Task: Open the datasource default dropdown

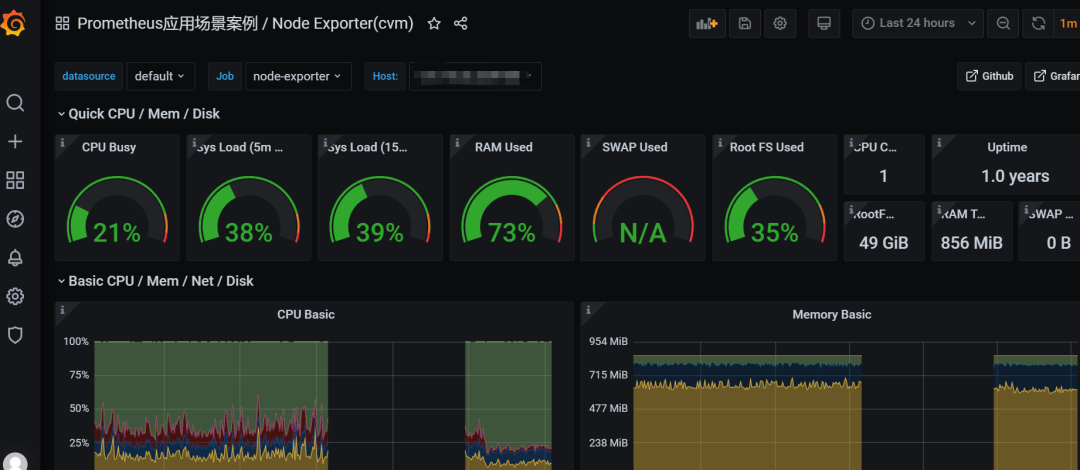Action: (160, 76)
